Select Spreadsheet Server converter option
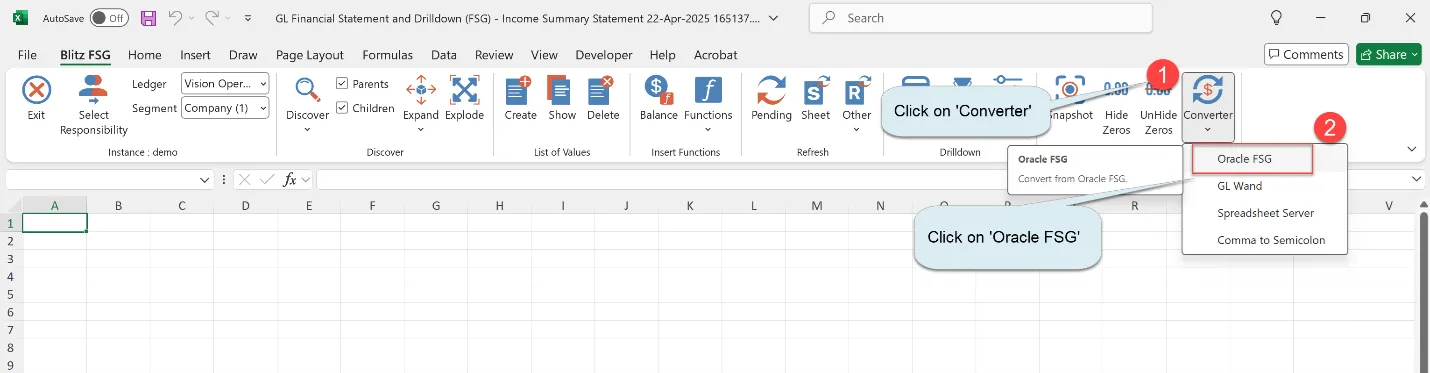 [1265, 213]
